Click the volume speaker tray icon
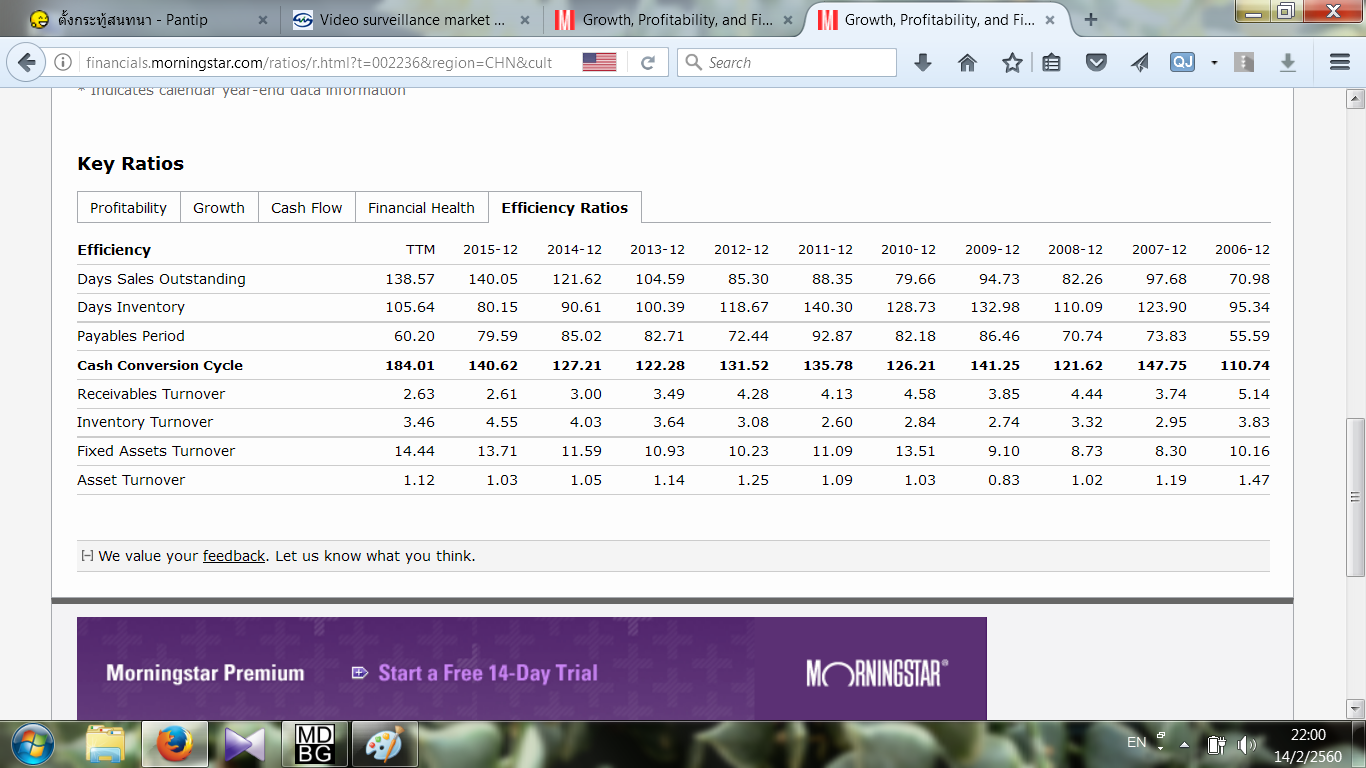1366x768 pixels. point(1247,745)
